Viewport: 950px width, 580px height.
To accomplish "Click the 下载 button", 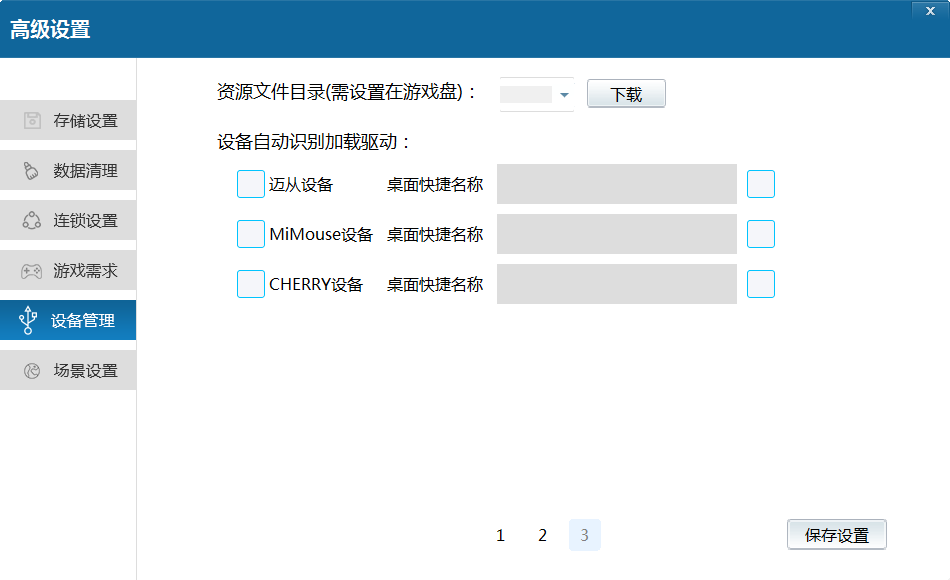I will click(626, 93).
